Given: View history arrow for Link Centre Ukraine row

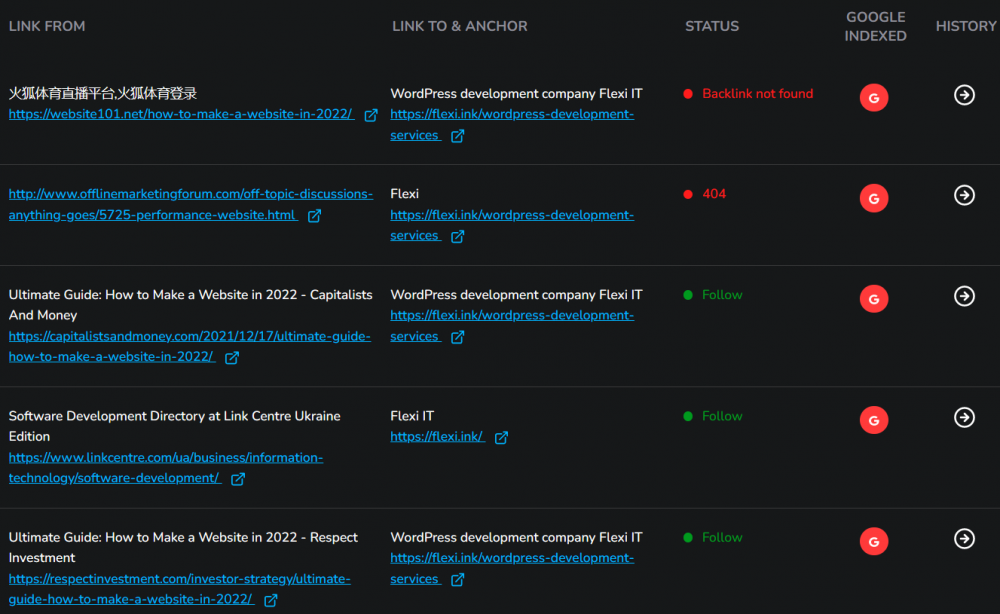Looking at the screenshot, I should (x=964, y=417).
